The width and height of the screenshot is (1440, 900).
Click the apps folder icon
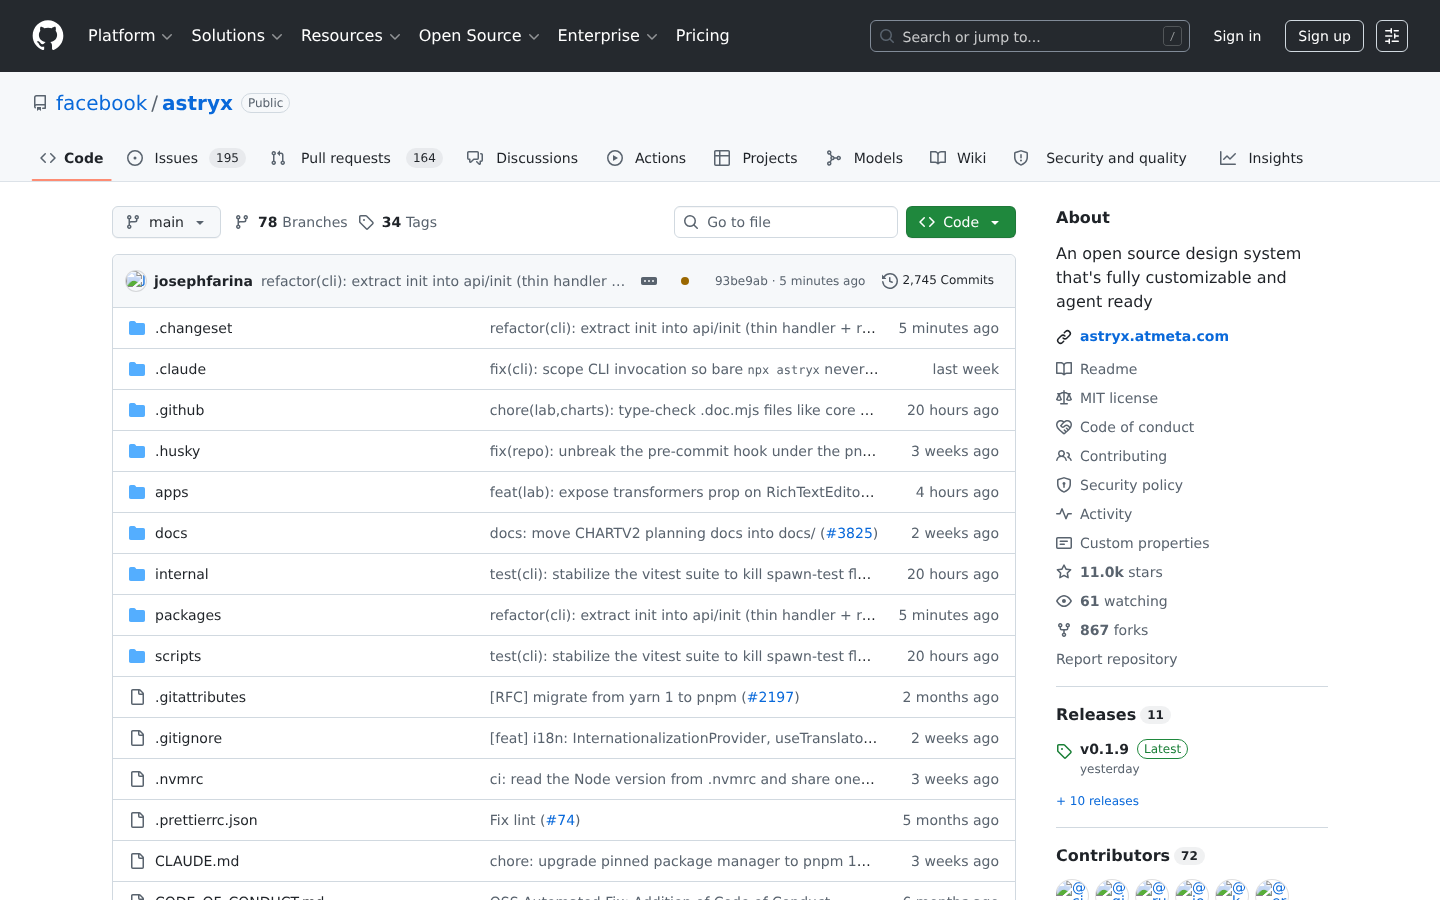tap(137, 492)
